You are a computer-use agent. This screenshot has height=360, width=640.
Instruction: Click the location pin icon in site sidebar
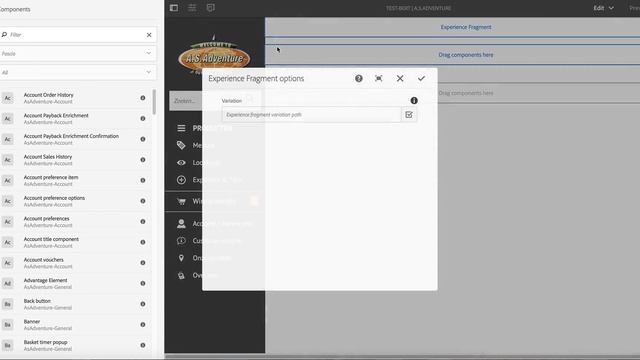[x=181, y=258]
